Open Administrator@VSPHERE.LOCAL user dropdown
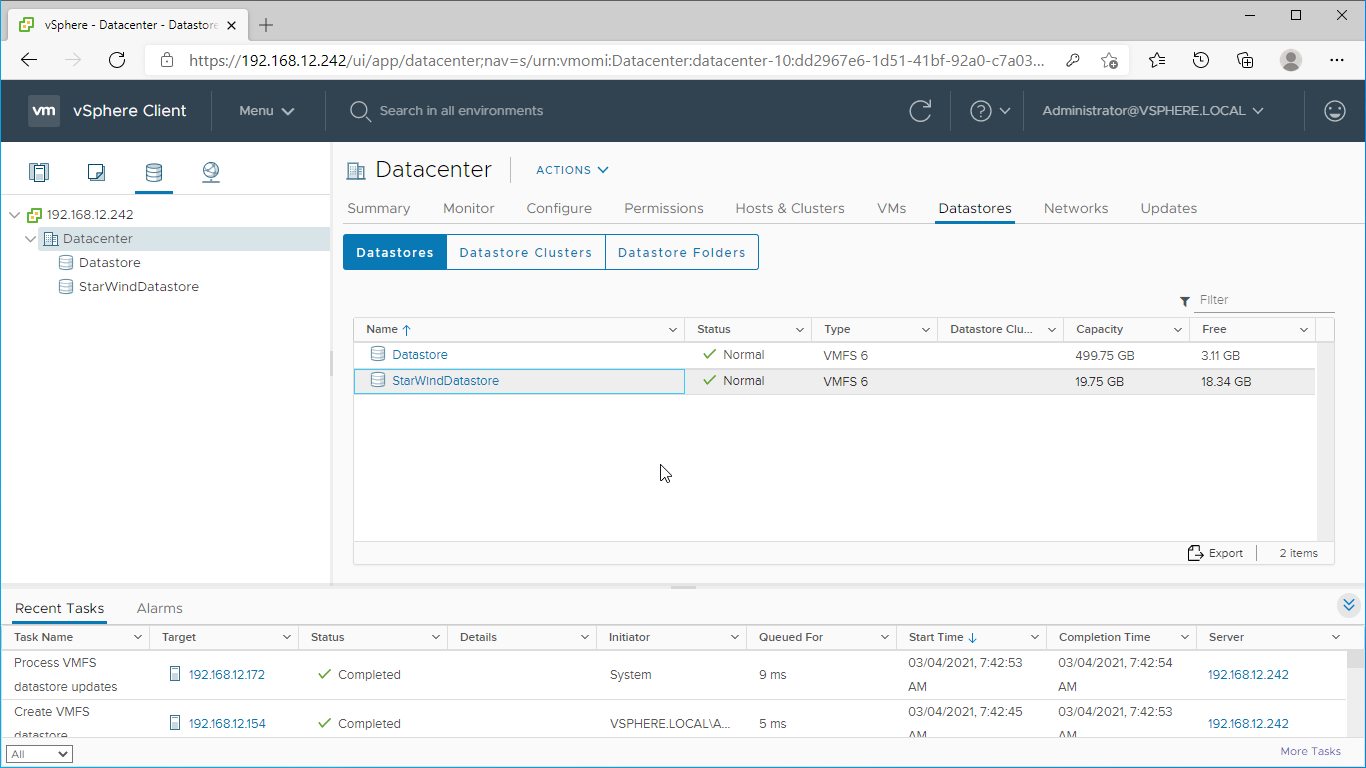Image resolution: width=1366 pixels, height=768 pixels. (x=1153, y=111)
